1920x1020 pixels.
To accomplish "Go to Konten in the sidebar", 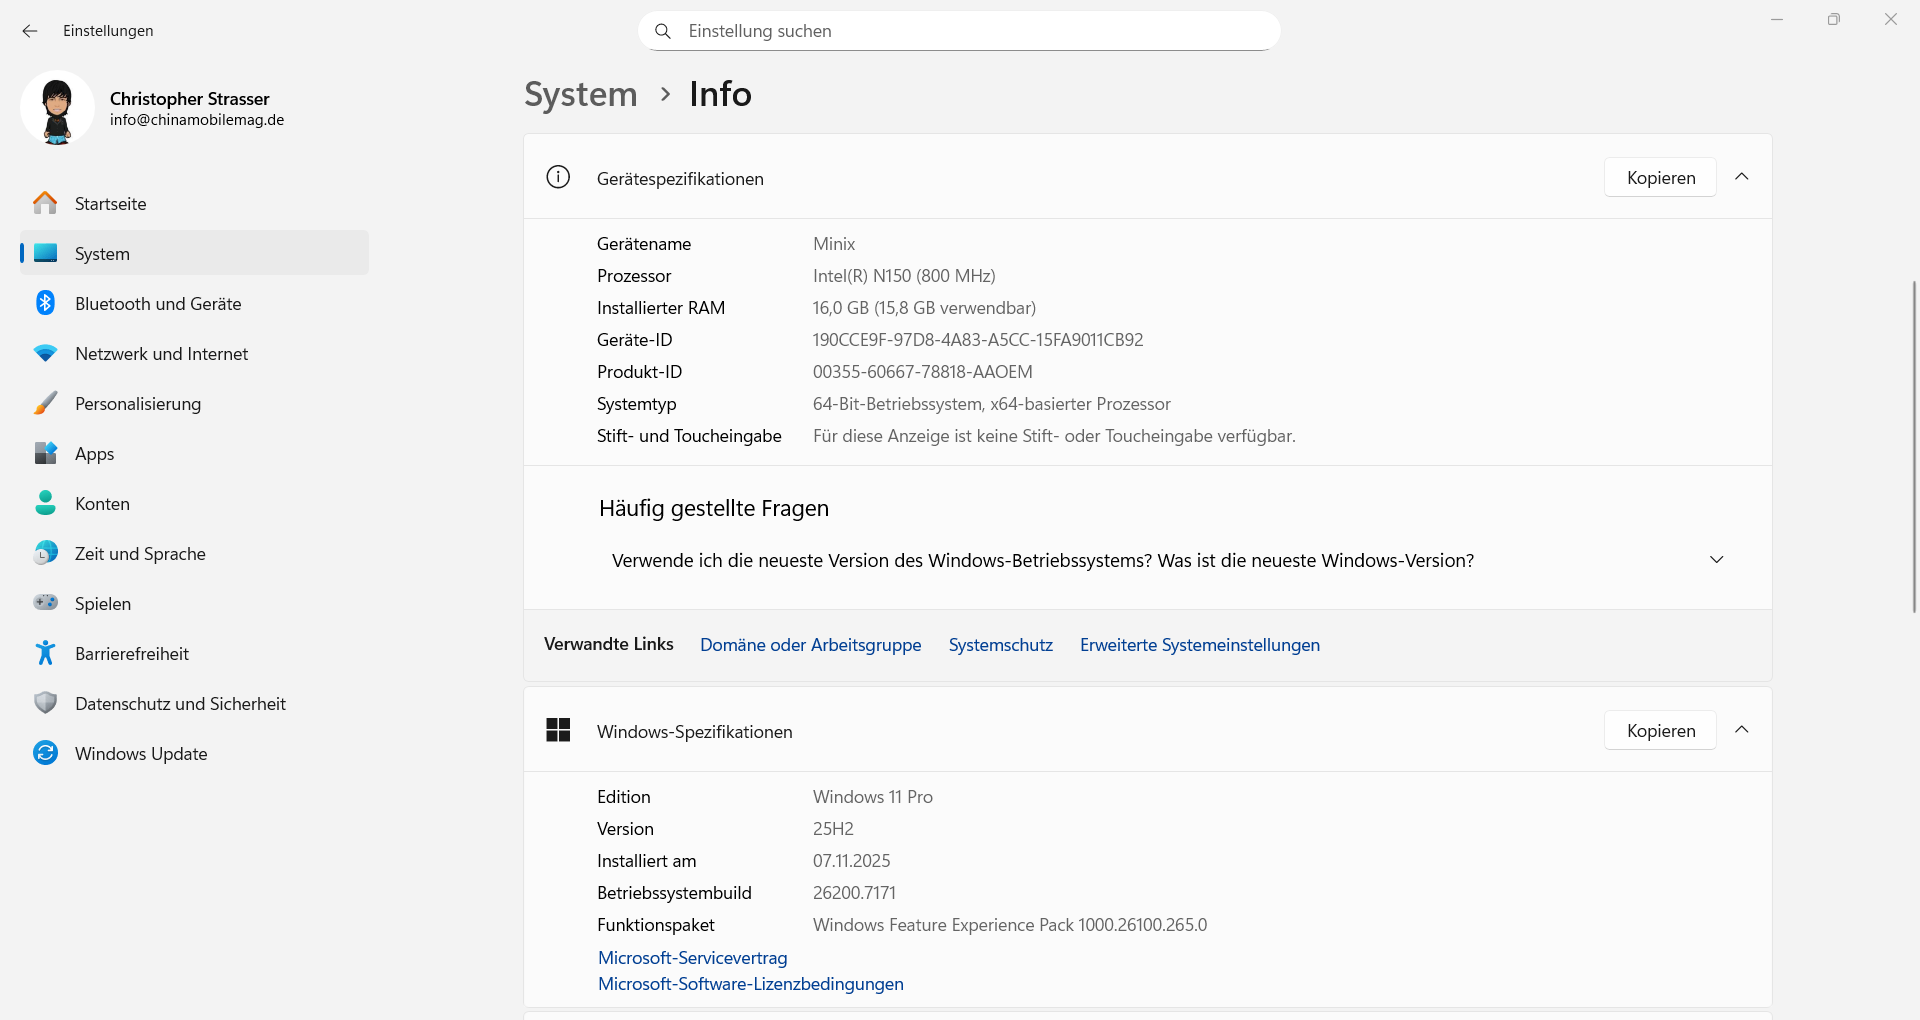I will click(x=102, y=504).
